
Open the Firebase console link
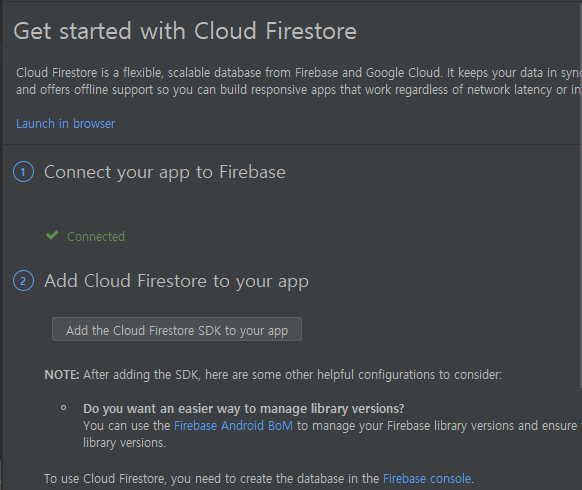tap(427, 479)
